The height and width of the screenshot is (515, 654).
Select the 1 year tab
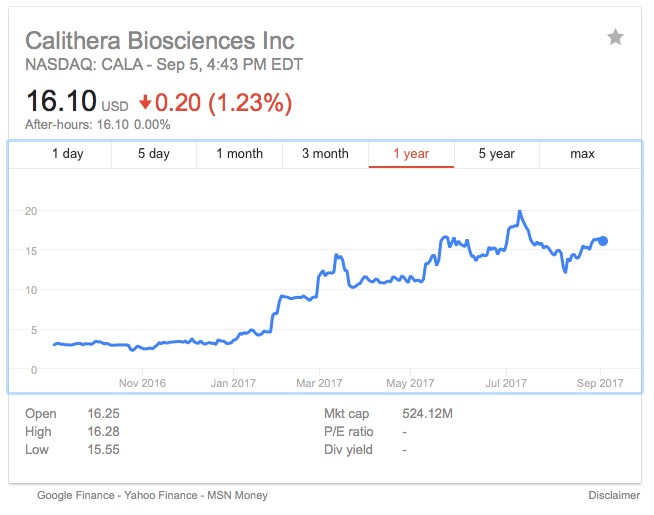pyautogui.click(x=411, y=154)
